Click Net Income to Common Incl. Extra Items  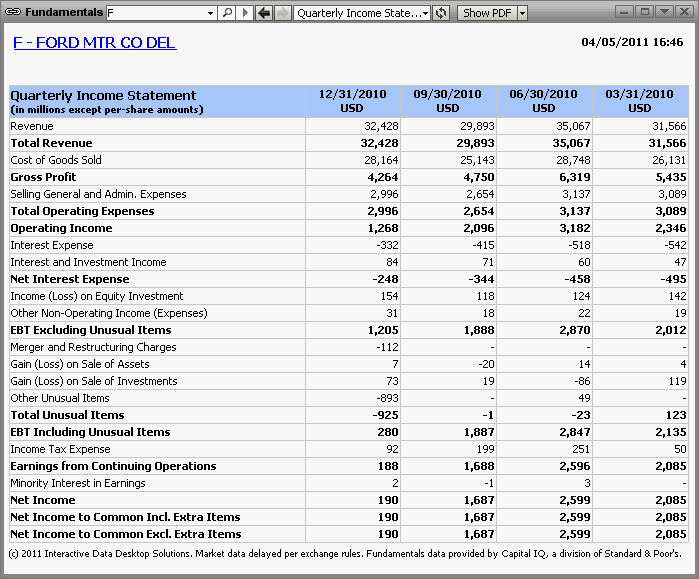[x=125, y=517]
